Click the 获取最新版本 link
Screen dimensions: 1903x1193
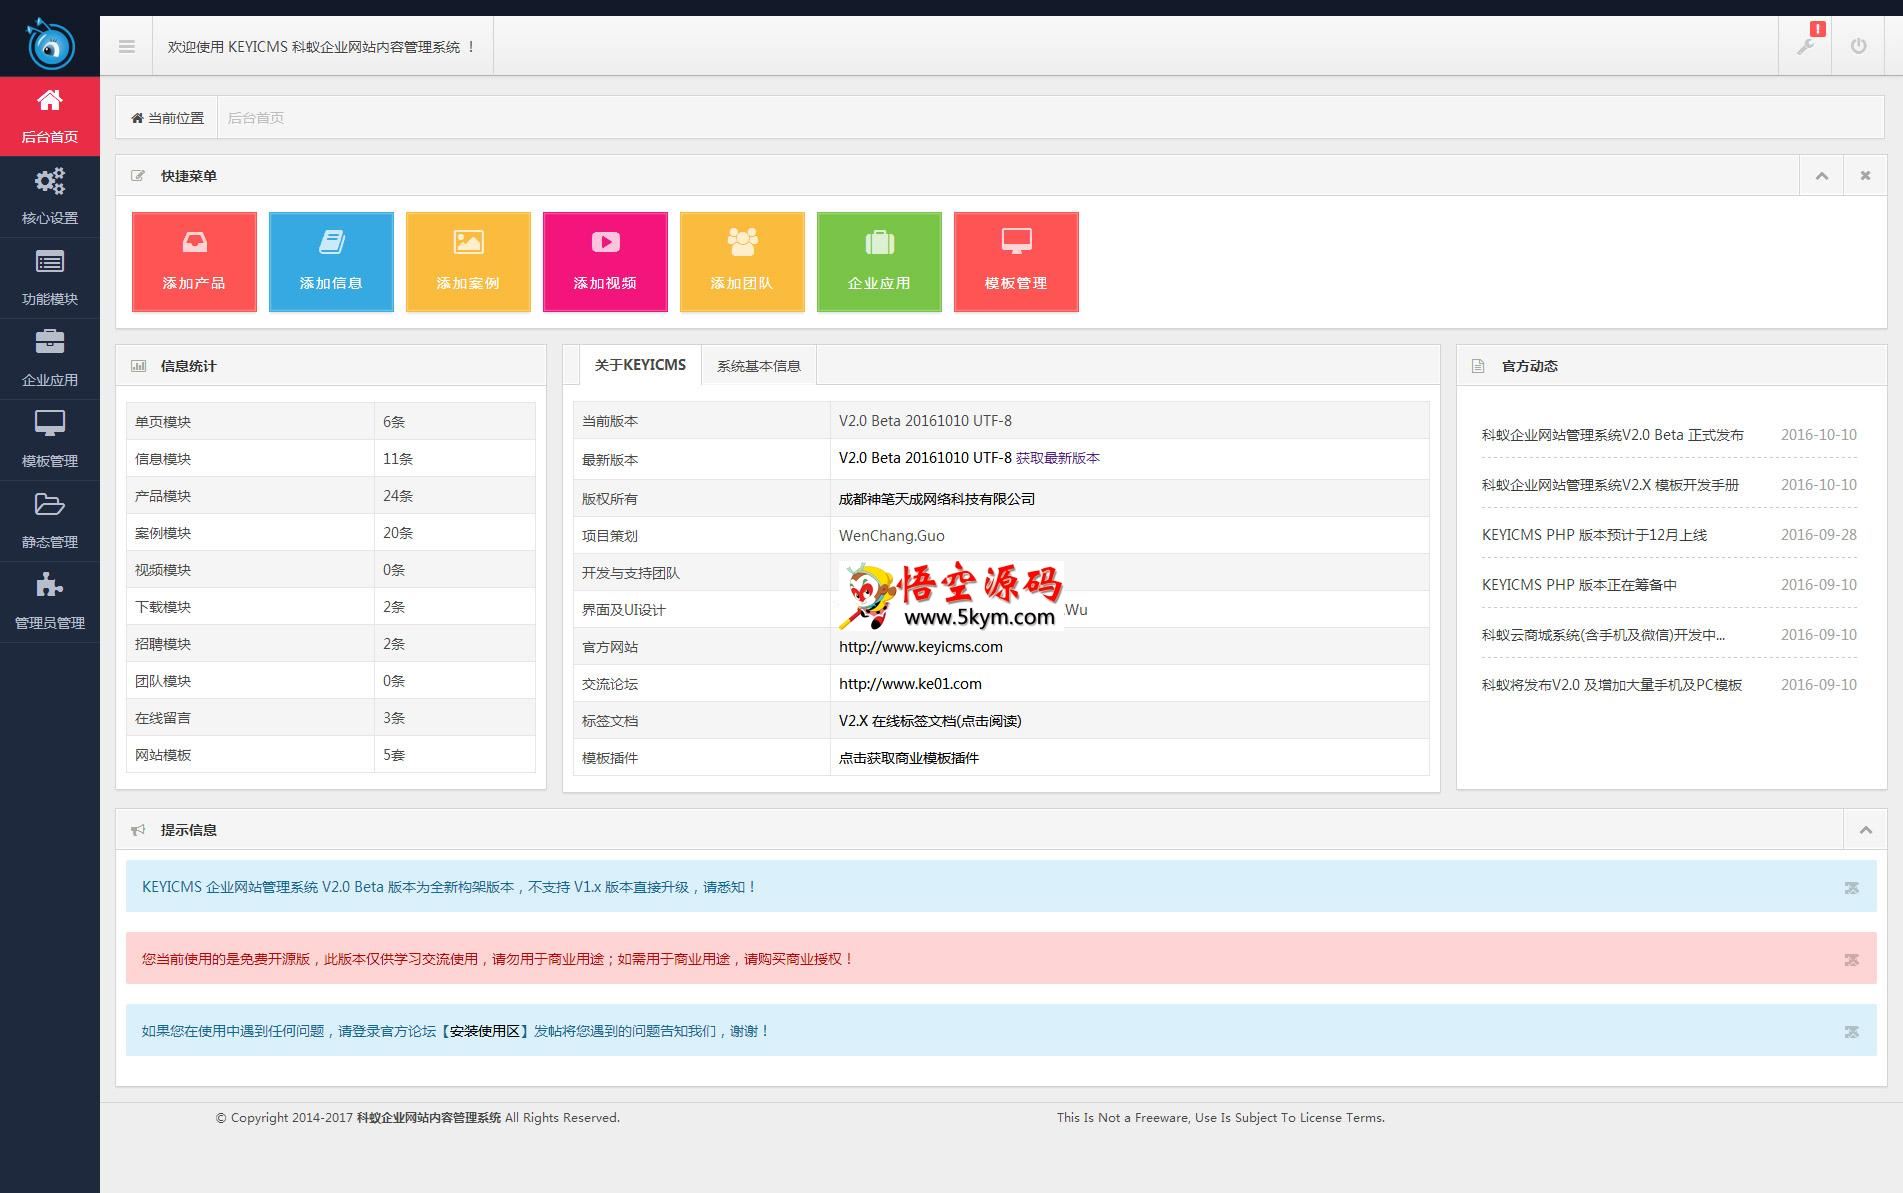coord(1058,458)
